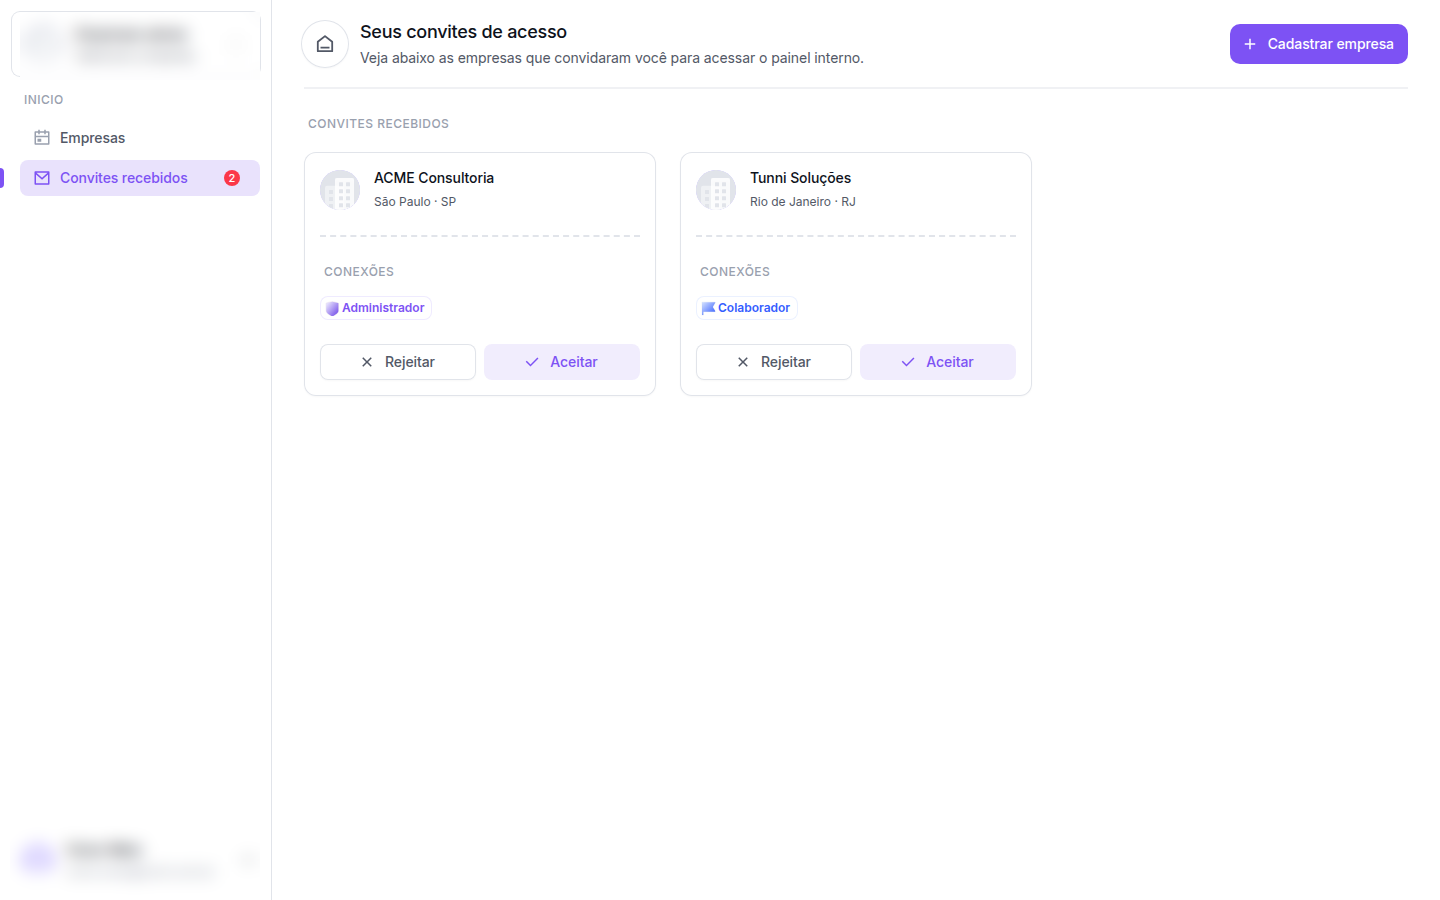Open the Empresas sidebar menu item
1440x900 pixels.
pos(140,138)
